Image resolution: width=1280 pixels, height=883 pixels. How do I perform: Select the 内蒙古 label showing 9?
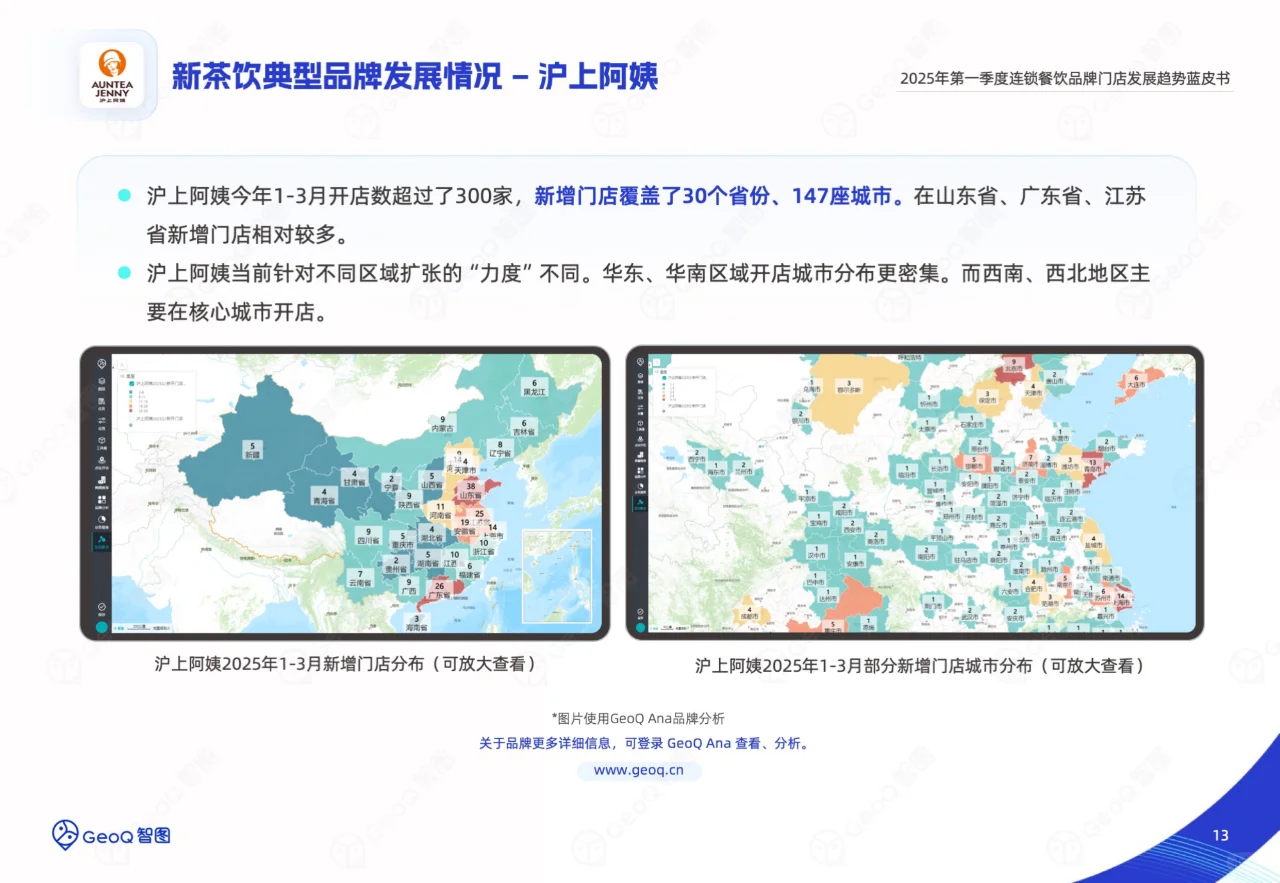pos(443,424)
